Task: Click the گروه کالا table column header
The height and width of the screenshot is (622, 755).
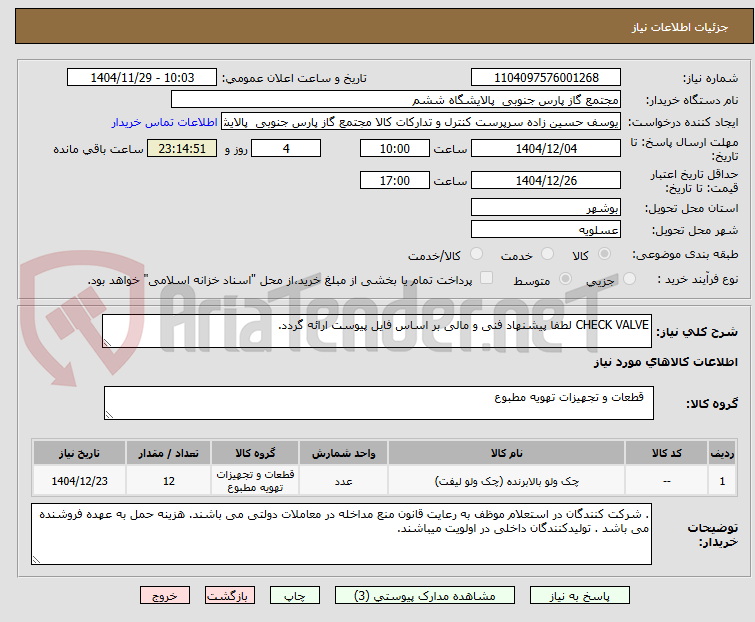Action: point(255,453)
